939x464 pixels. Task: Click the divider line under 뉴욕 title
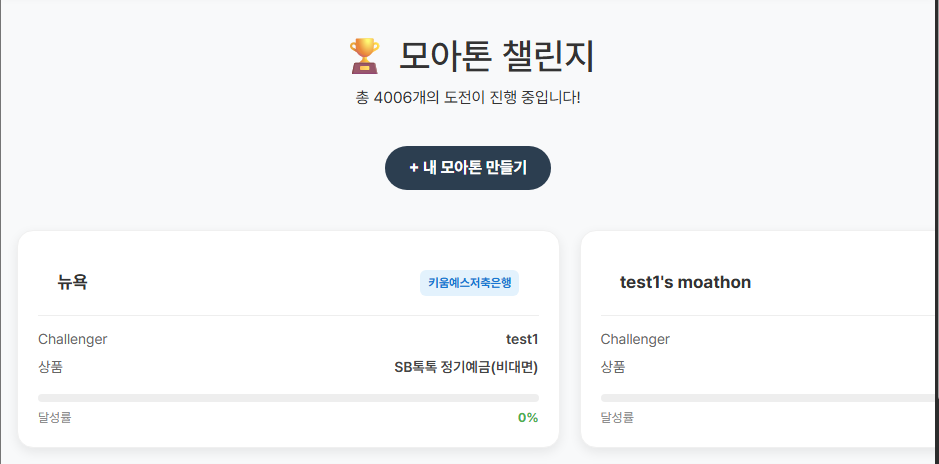coord(288,315)
